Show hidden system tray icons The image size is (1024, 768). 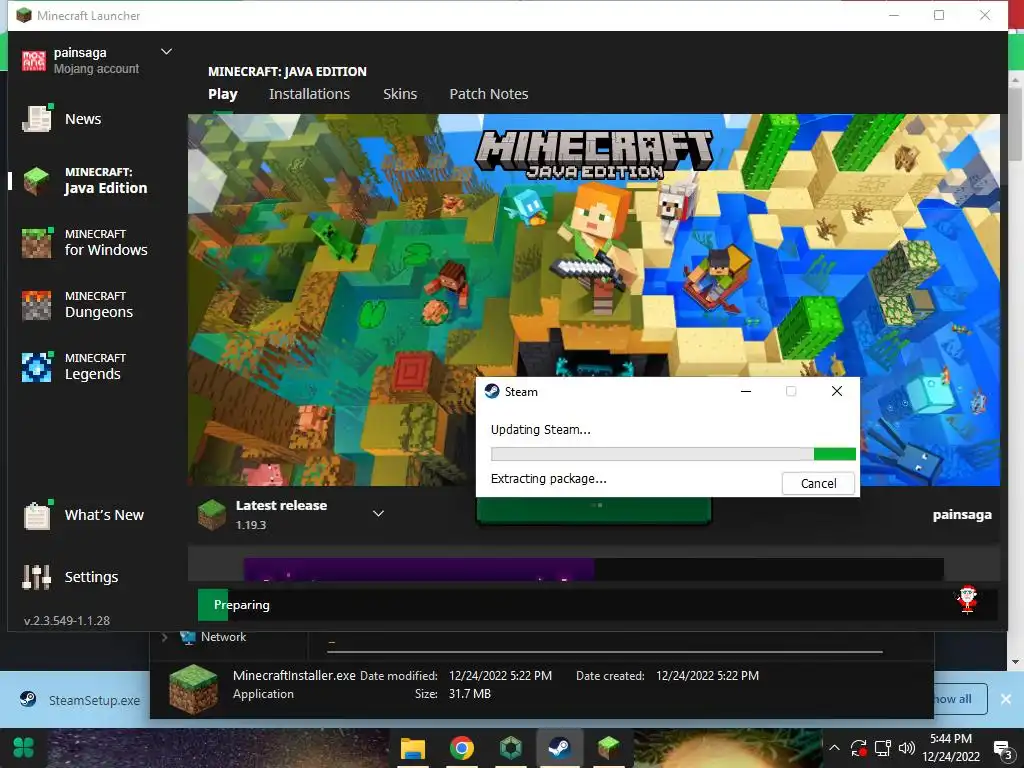coord(834,748)
